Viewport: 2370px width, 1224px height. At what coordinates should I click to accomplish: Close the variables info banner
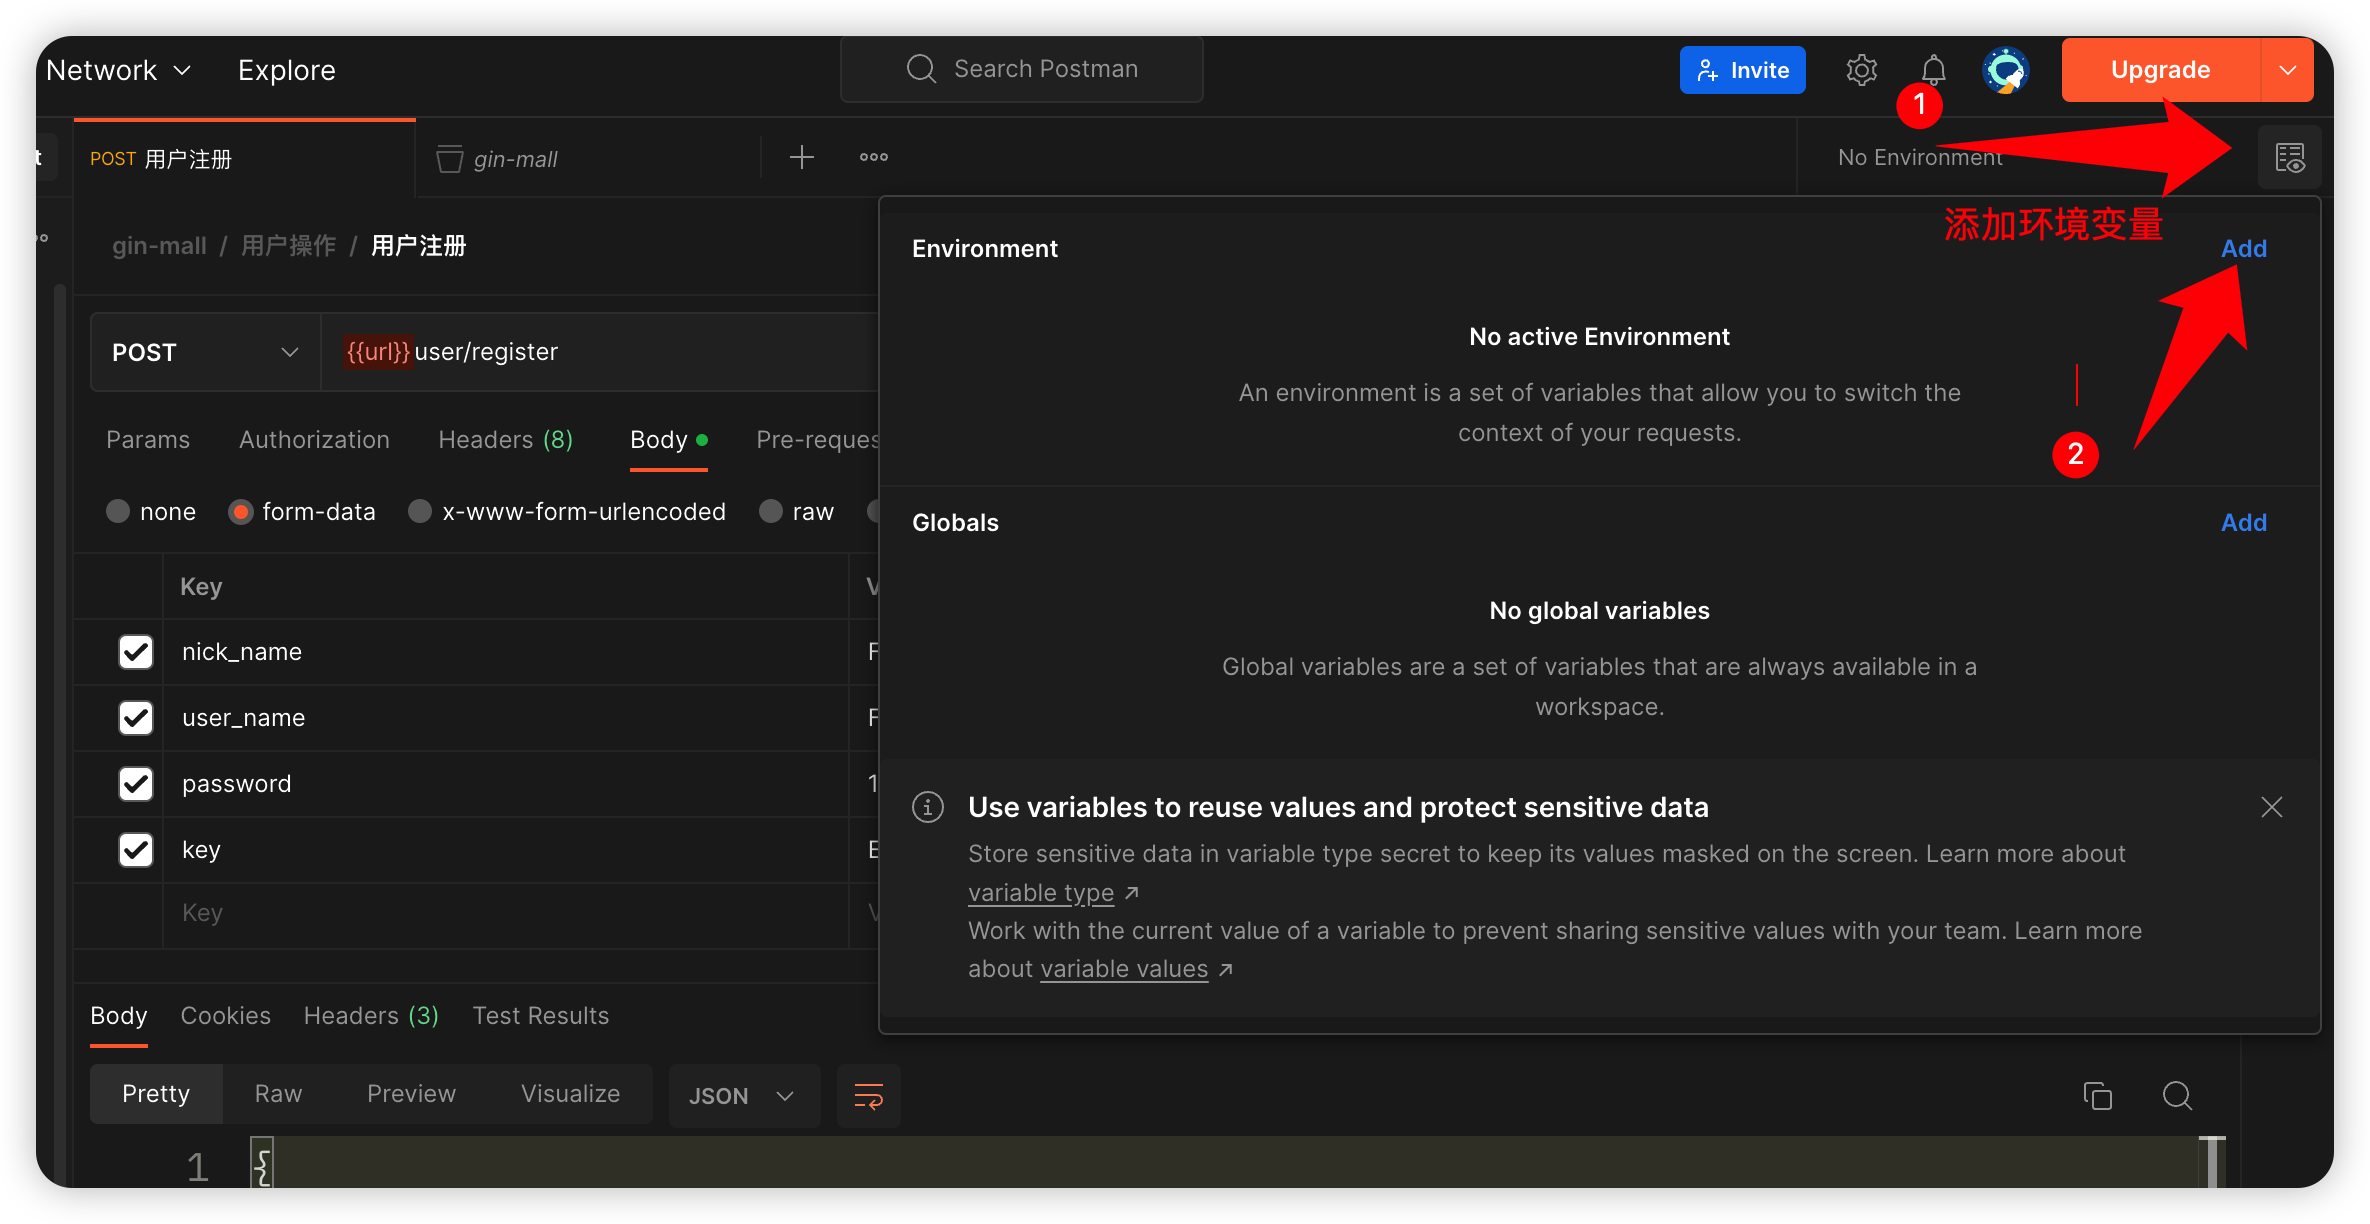tap(2271, 807)
